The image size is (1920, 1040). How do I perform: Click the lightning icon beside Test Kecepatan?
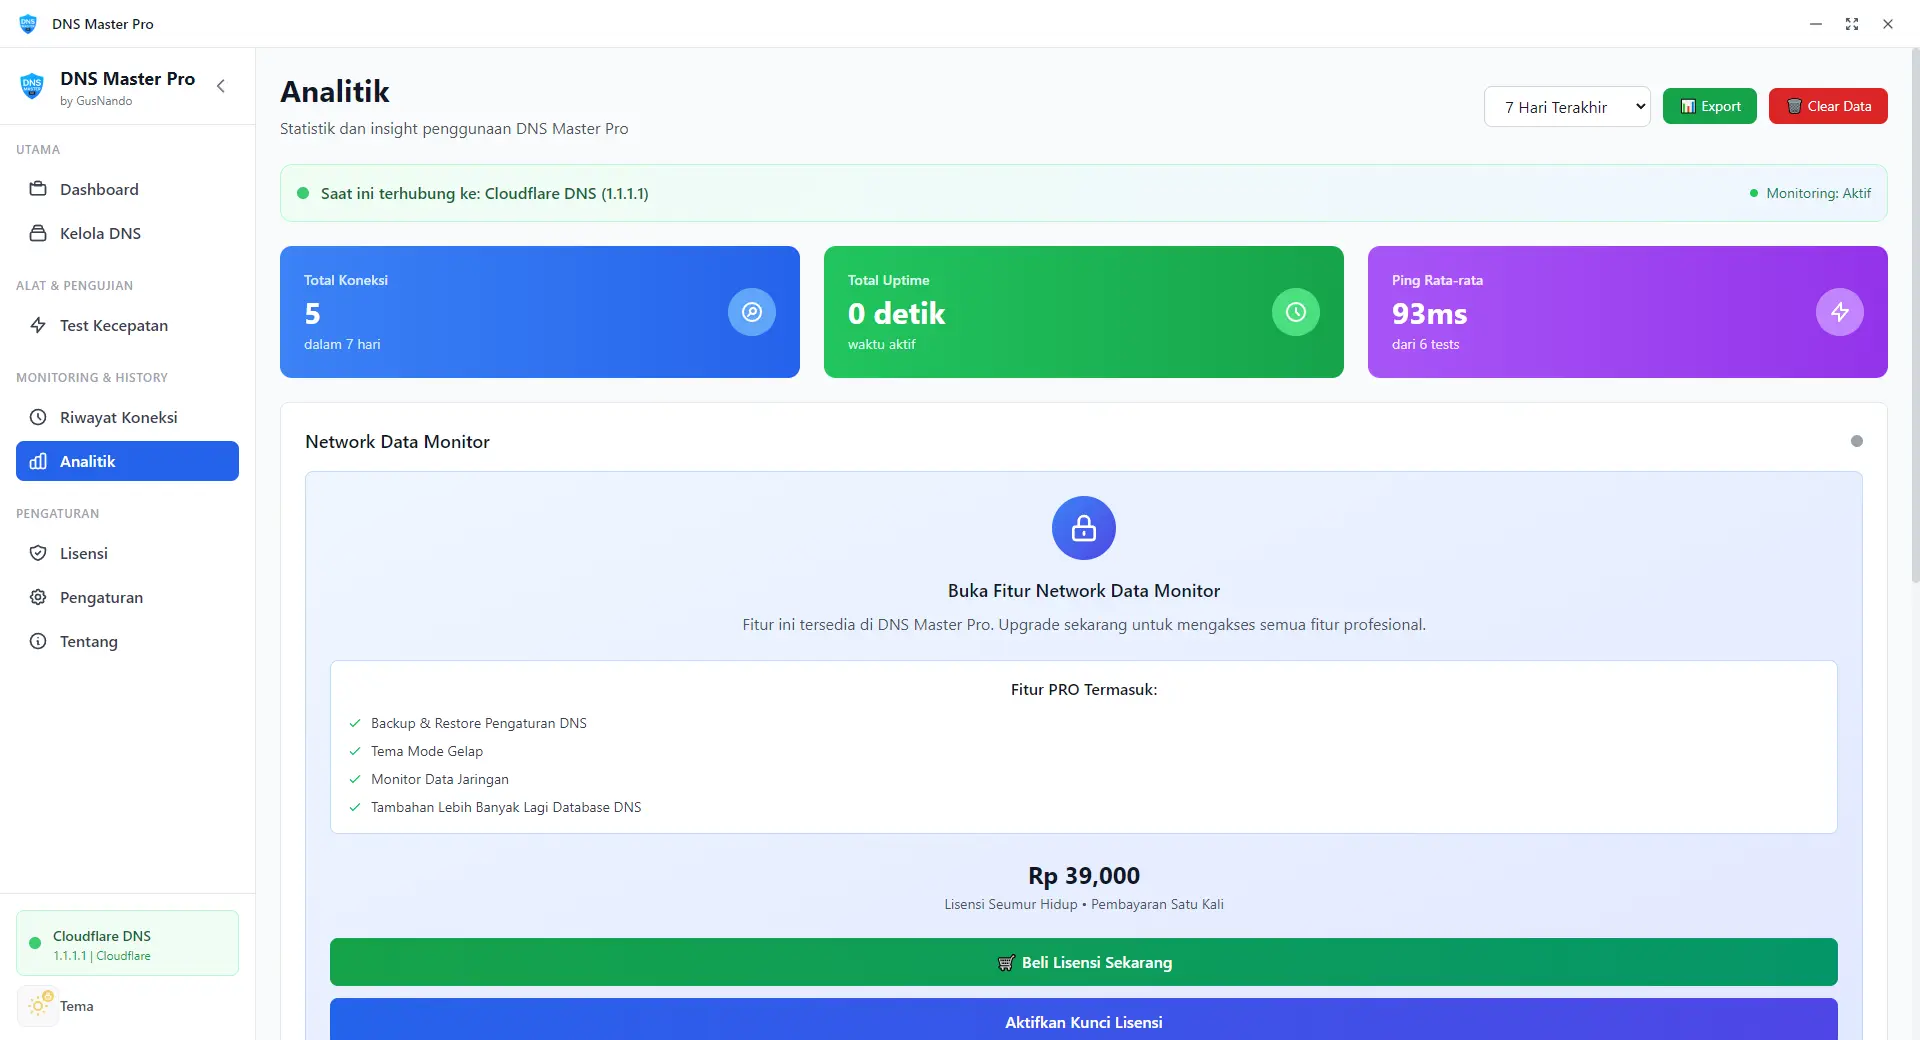[x=38, y=325]
